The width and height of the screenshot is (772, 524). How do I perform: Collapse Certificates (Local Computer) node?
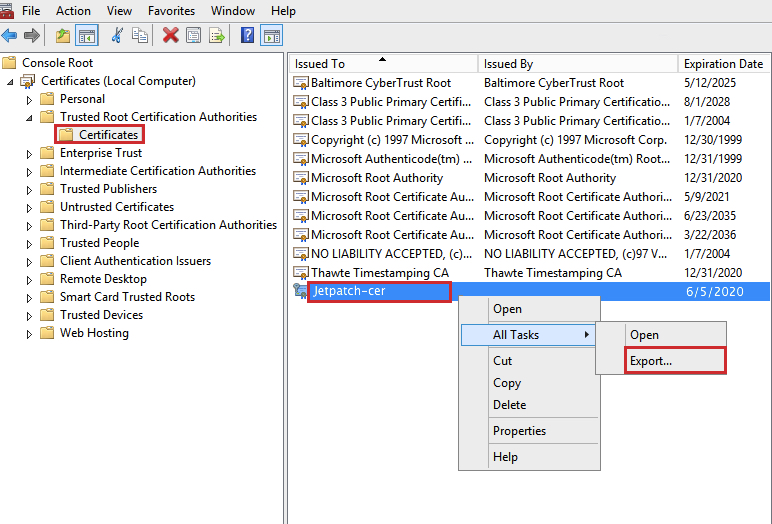click(10, 82)
